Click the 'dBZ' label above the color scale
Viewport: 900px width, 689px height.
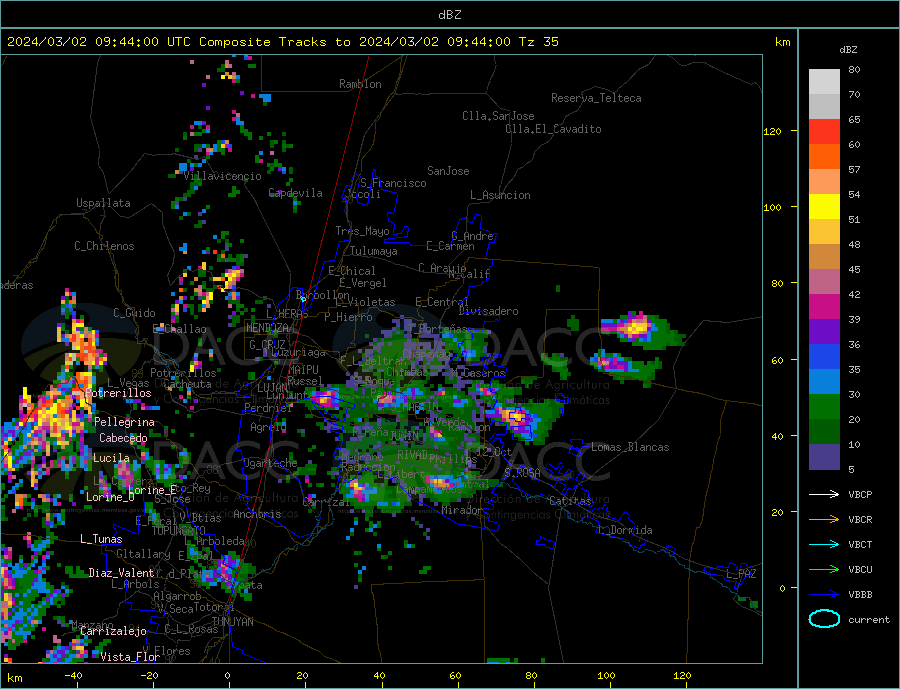[x=848, y=50]
